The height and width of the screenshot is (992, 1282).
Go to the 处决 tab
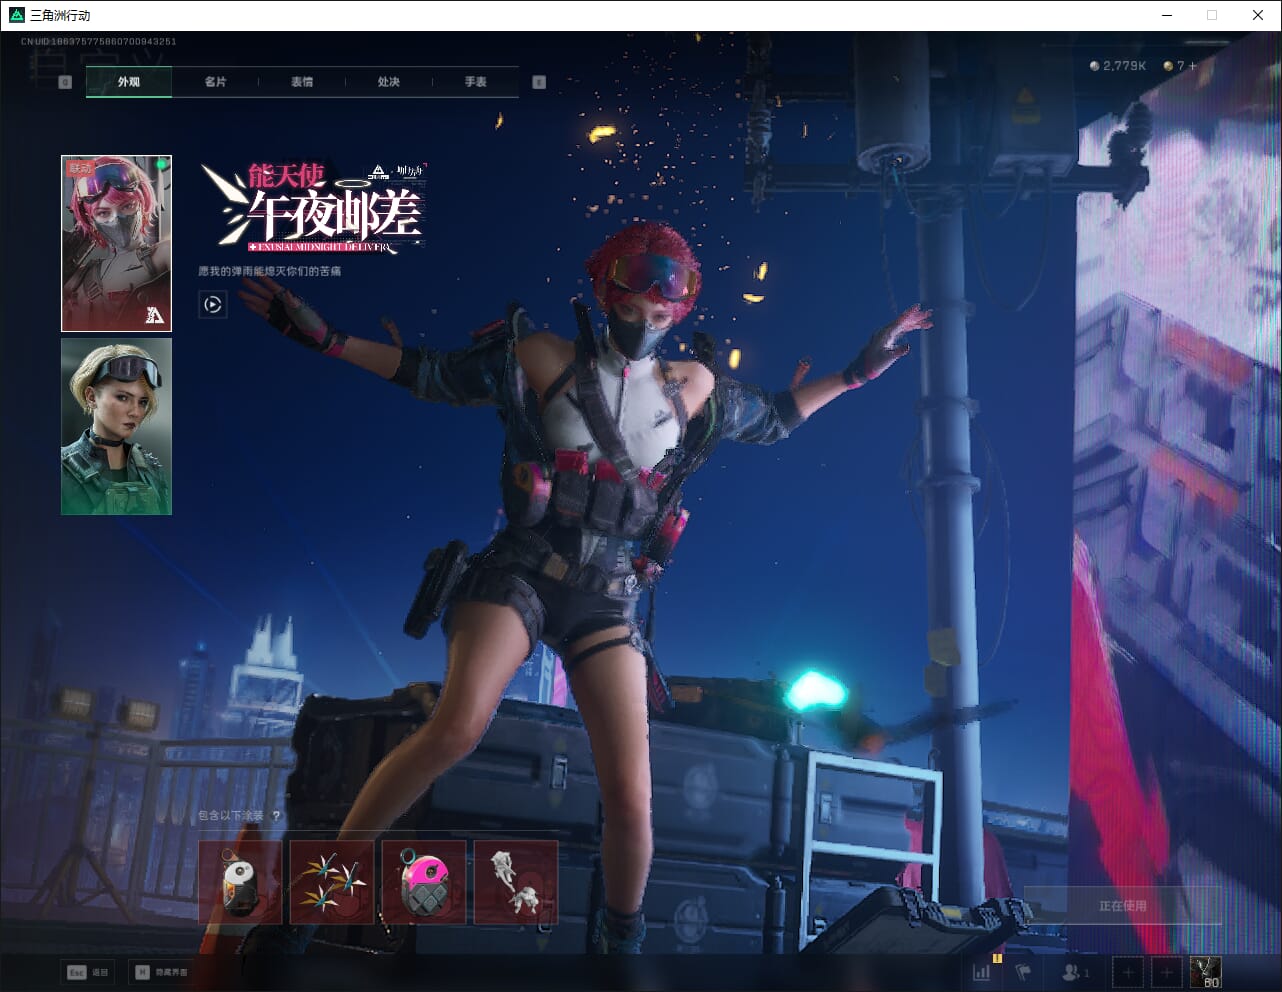coord(389,82)
